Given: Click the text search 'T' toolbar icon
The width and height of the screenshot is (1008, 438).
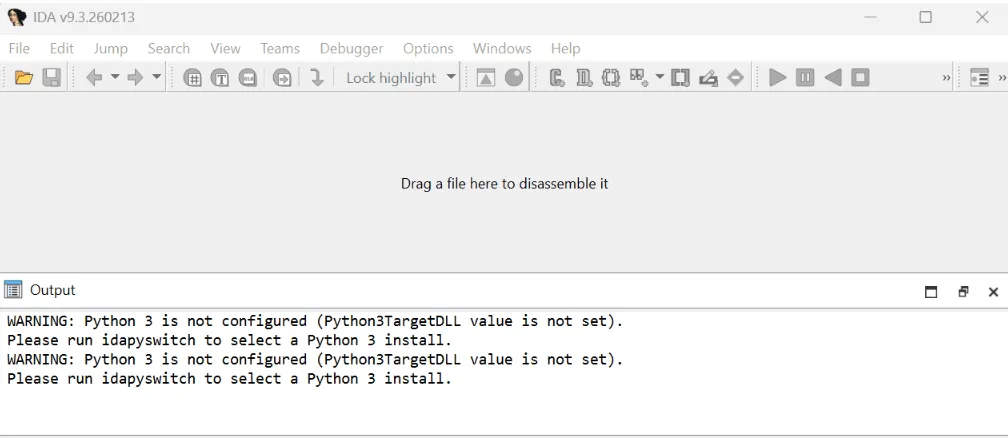Looking at the screenshot, I should coord(220,78).
